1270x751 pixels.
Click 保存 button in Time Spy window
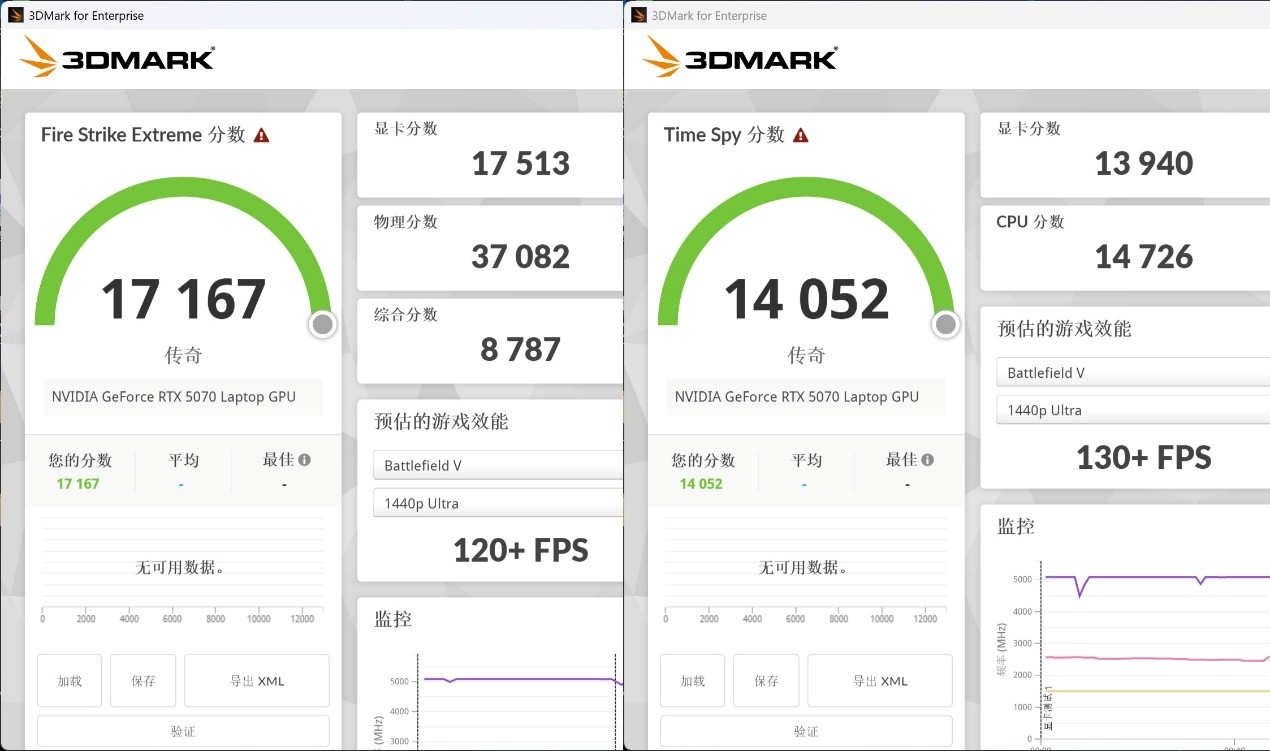click(766, 681)
